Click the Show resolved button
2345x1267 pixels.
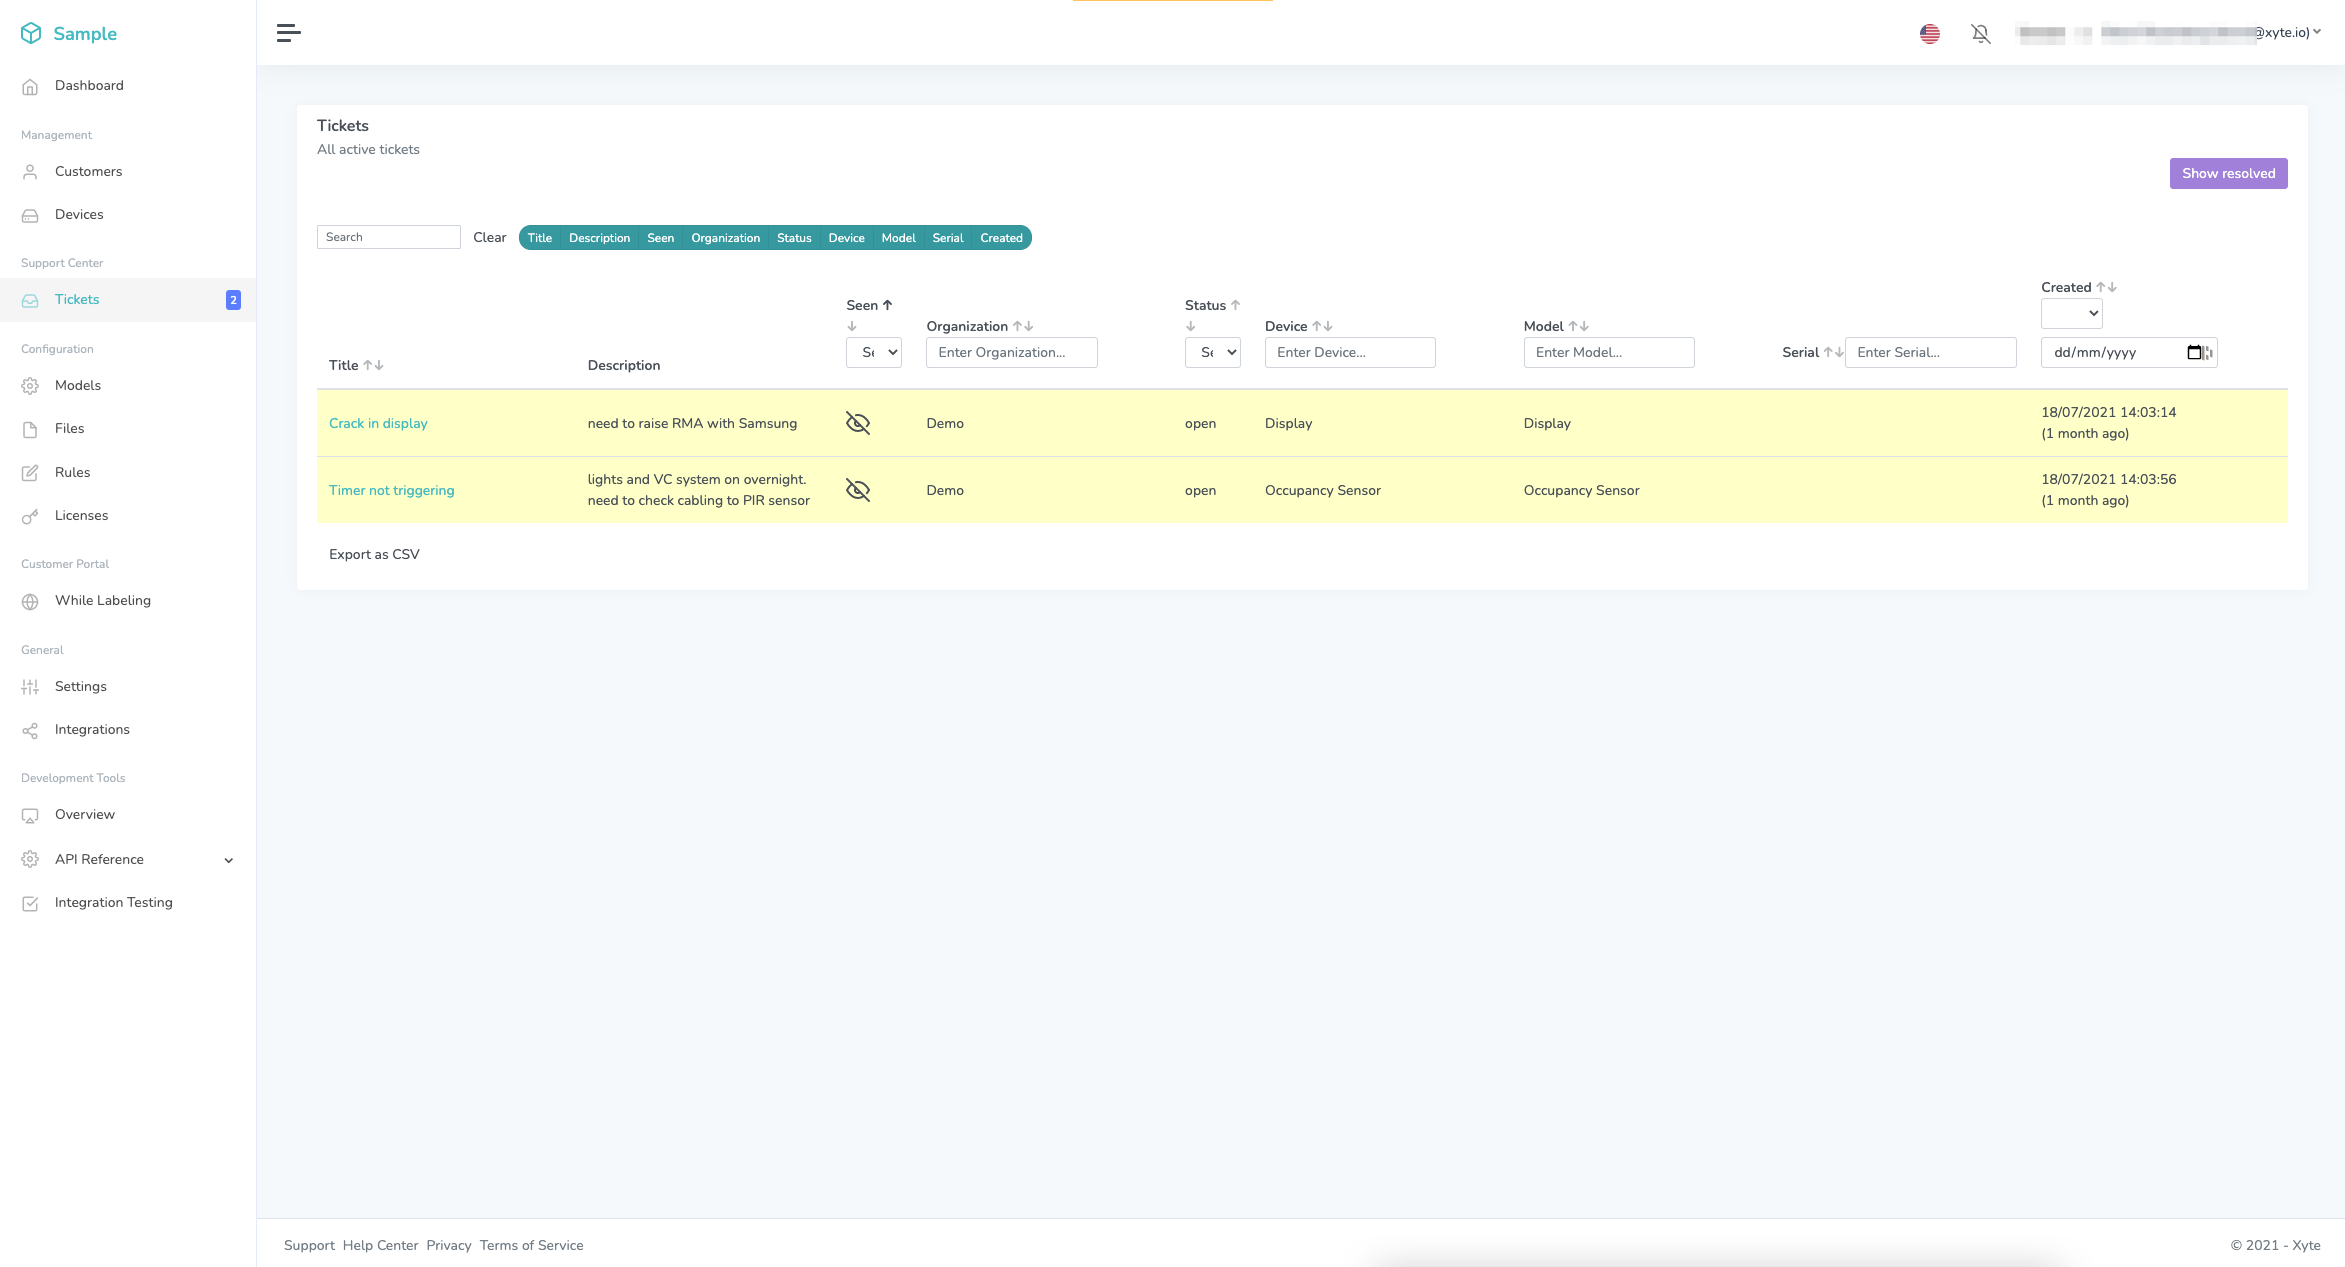point(2228,173)
